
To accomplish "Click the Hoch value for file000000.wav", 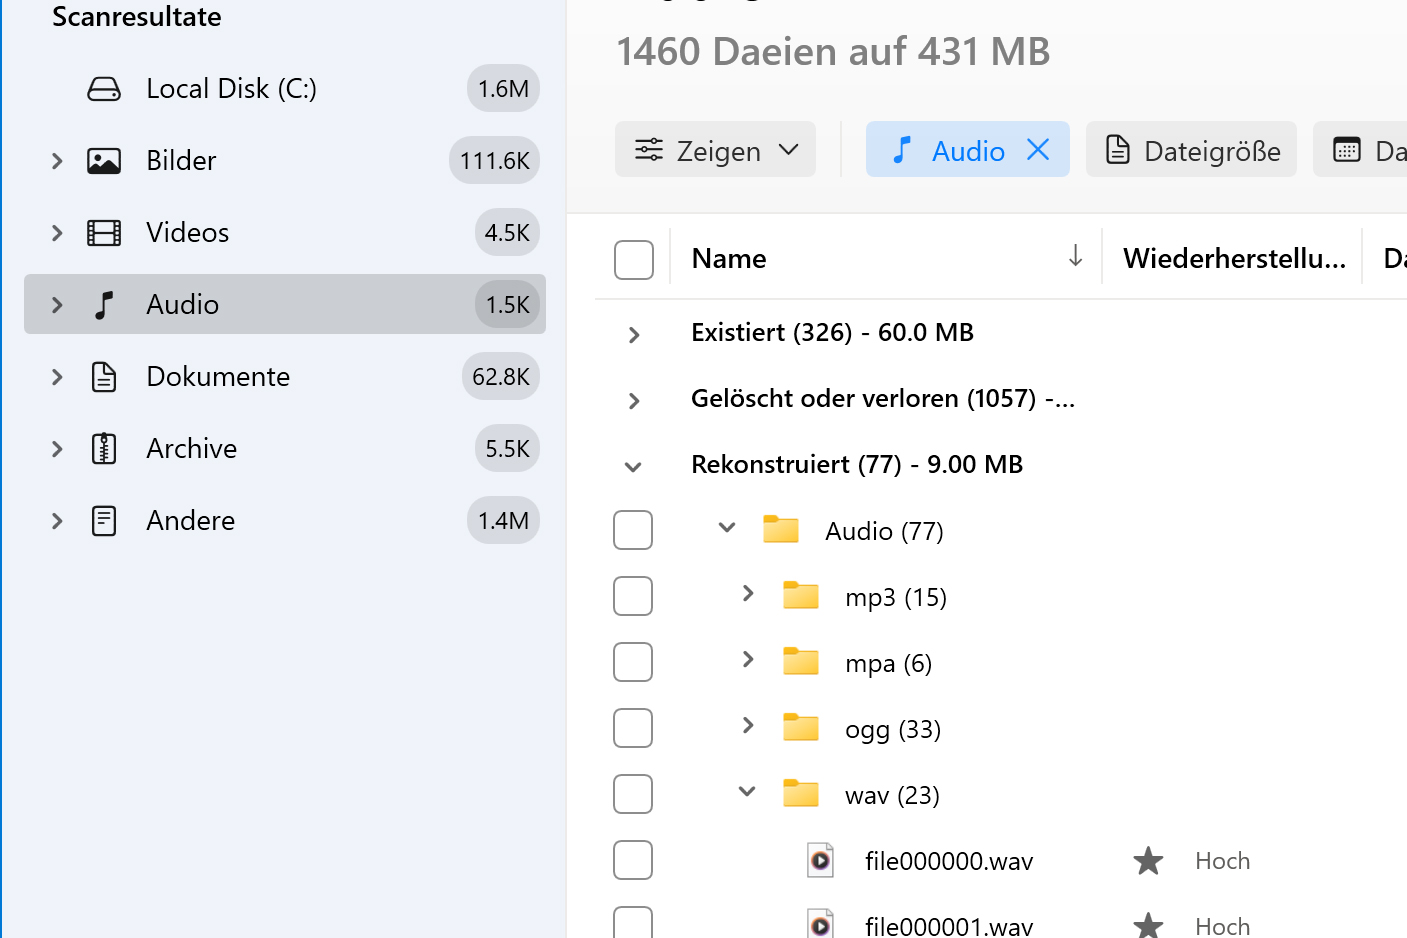I will click(1222, 861).
